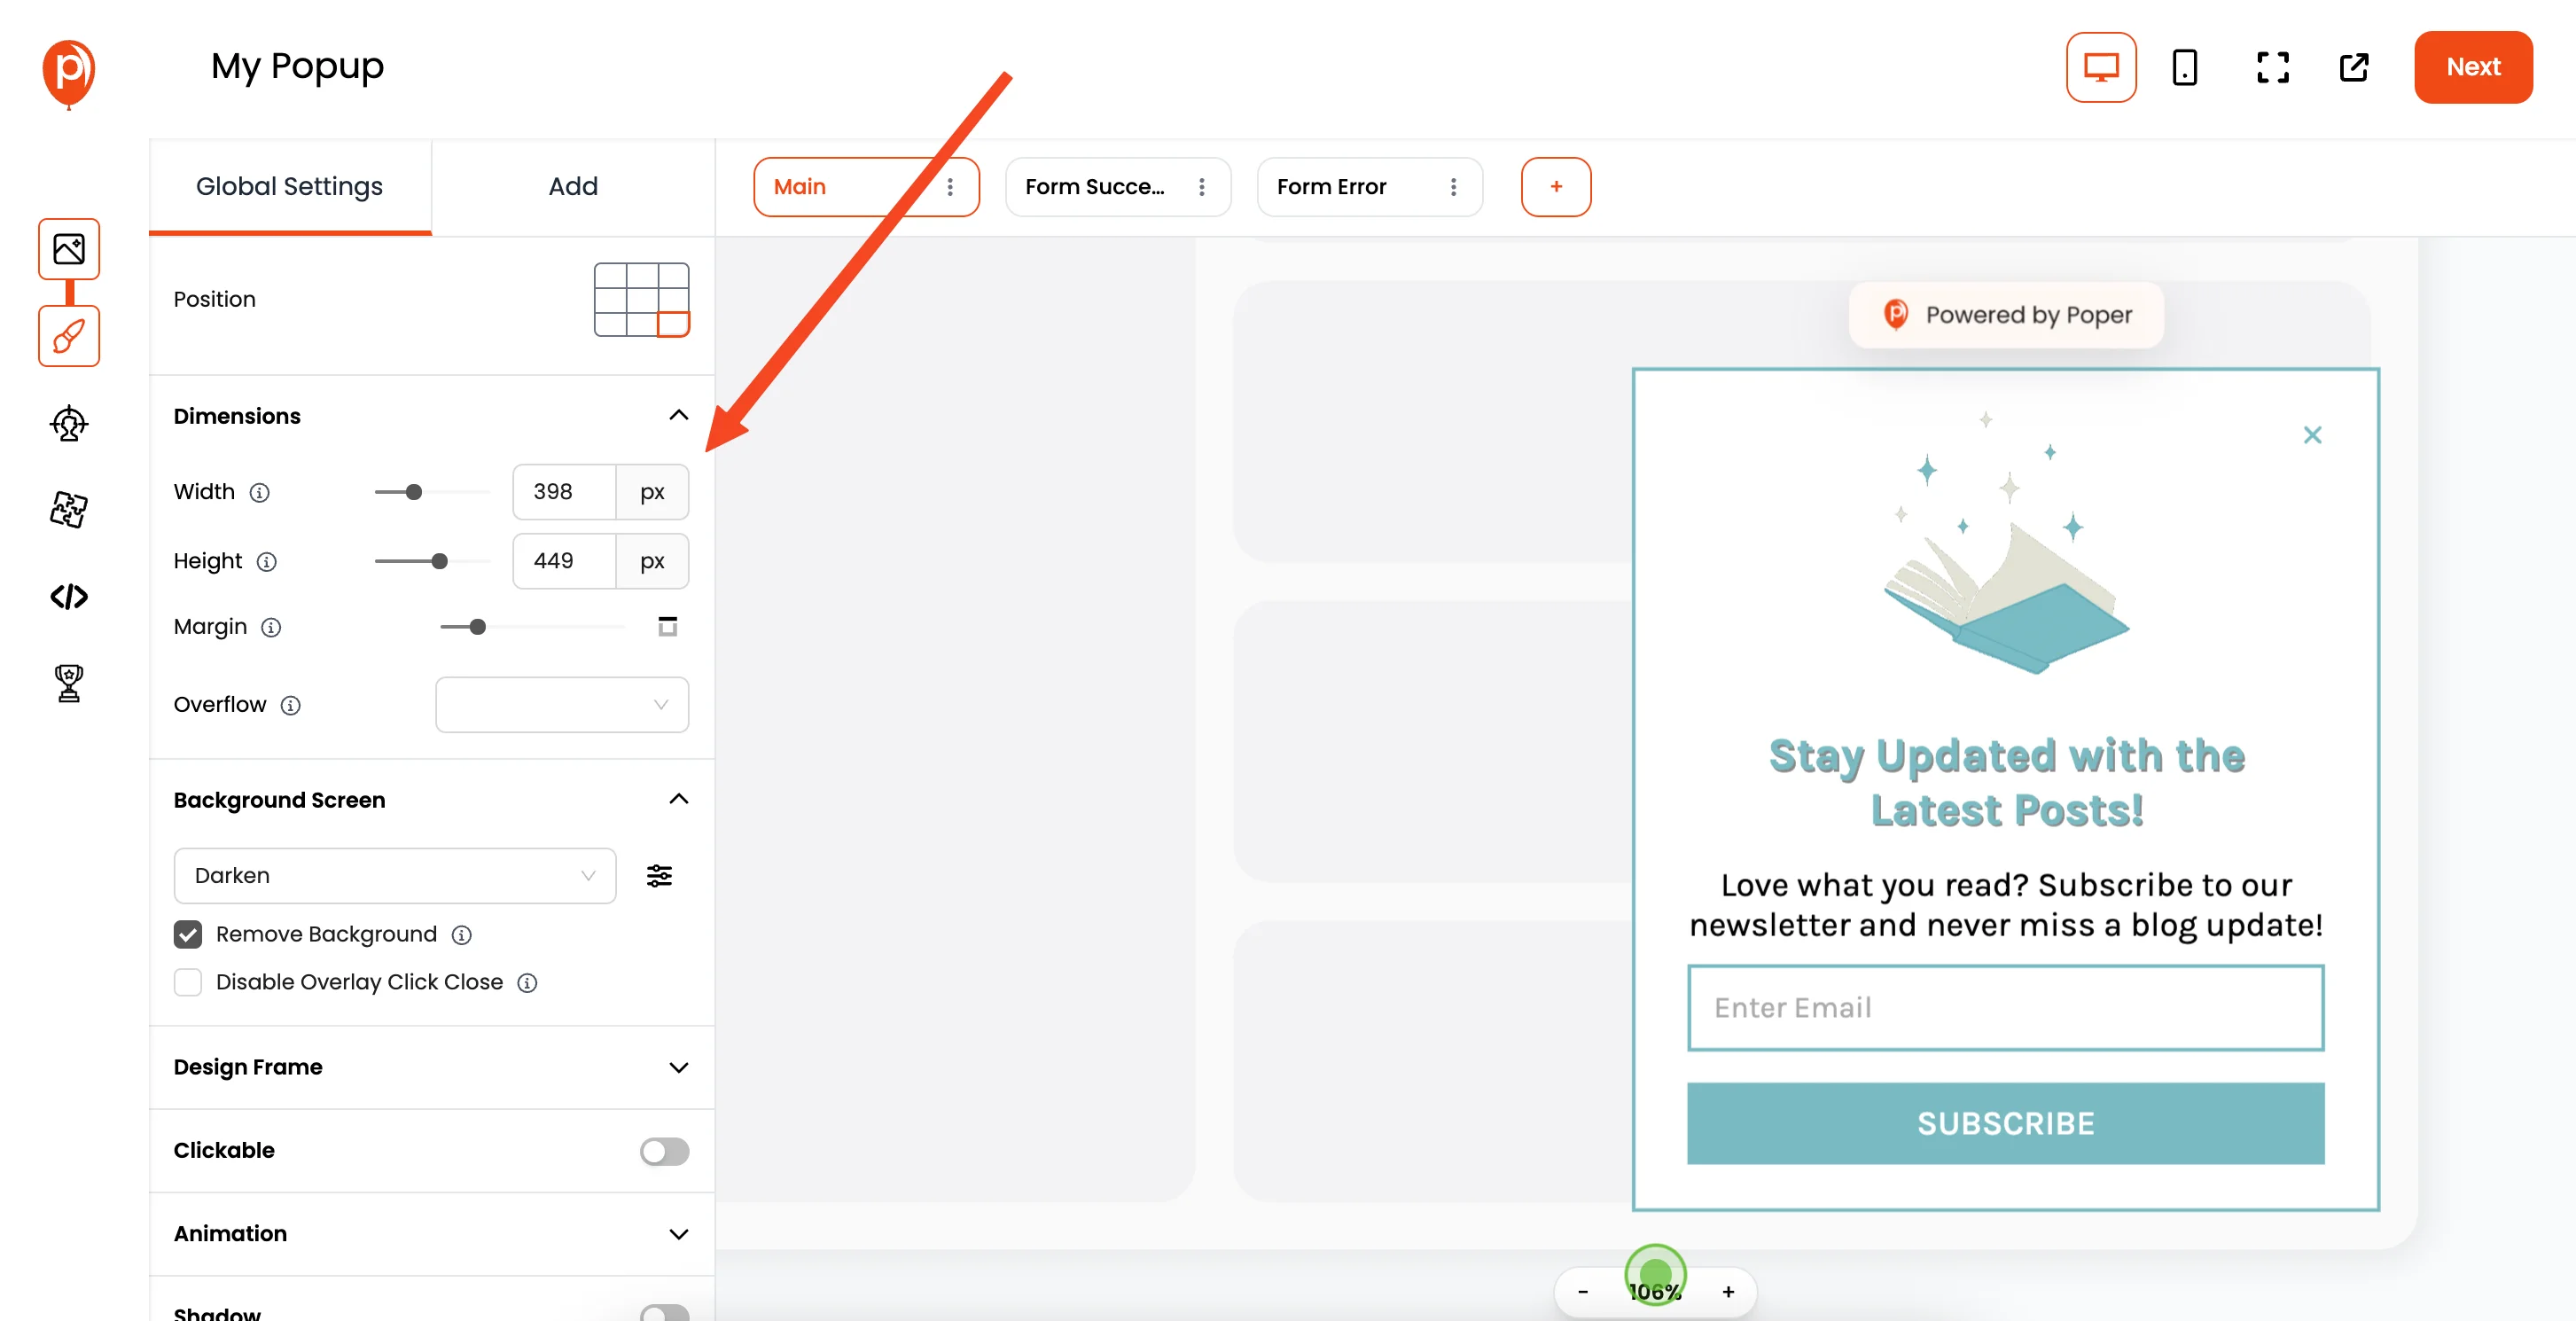The height and width of the screenshot is (1321, 2576).
Task: Click the image/media tool icon in sidebar
Action: pyautogui.click(x=69, y=247)
